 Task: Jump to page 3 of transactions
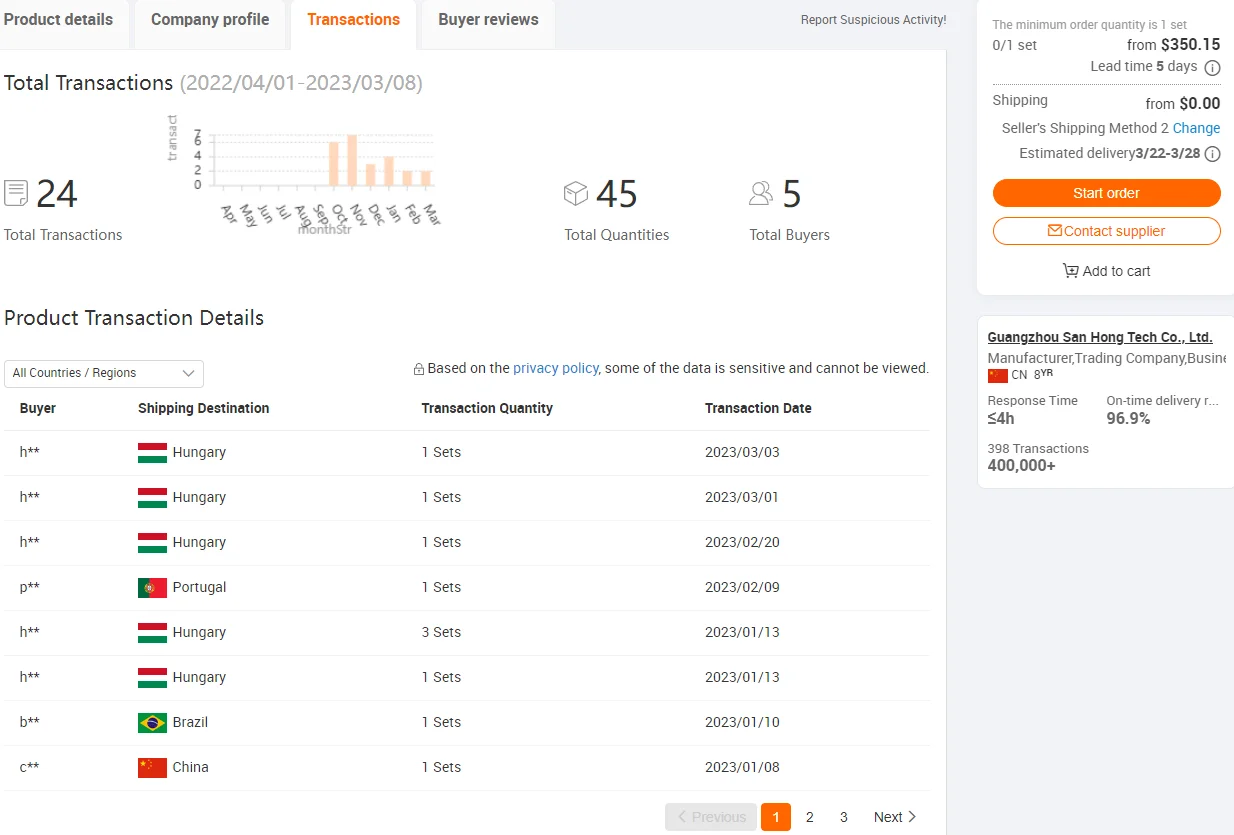843,817
